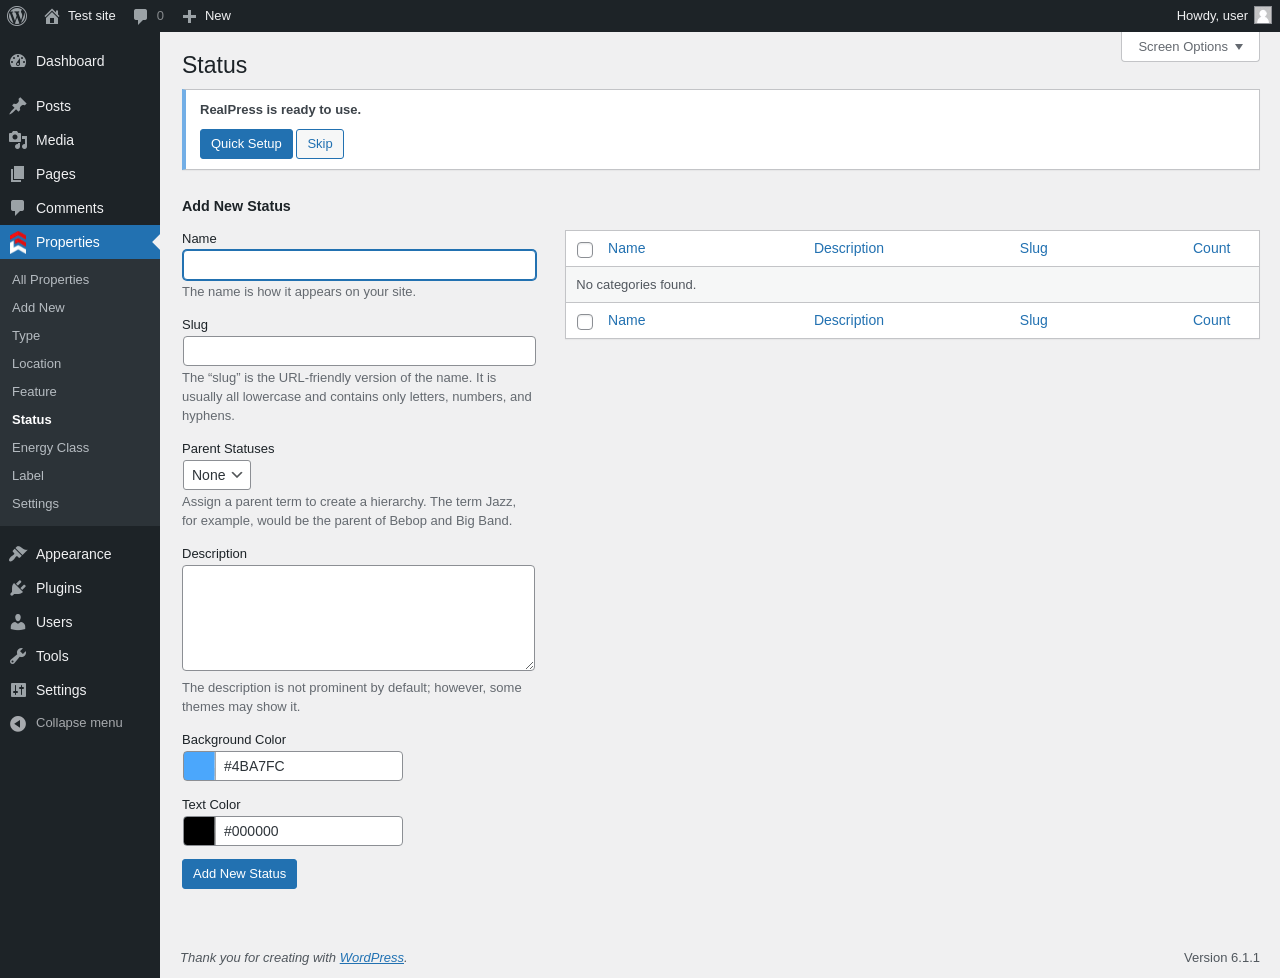The image size is (1280, 978).
Task: Open the Dashboard gauge icon
Action: pos(18,61)
